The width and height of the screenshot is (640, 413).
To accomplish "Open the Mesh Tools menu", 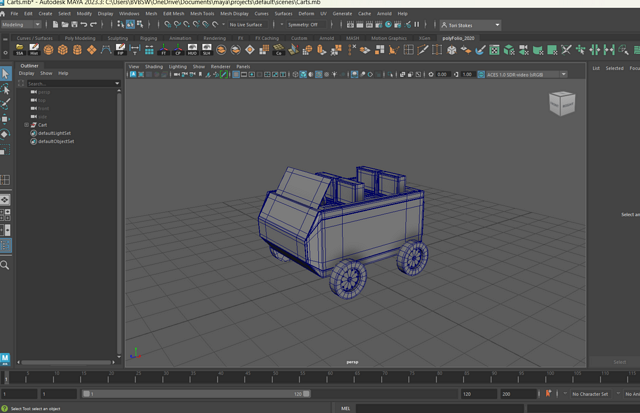I will click(x=202, y=13).
